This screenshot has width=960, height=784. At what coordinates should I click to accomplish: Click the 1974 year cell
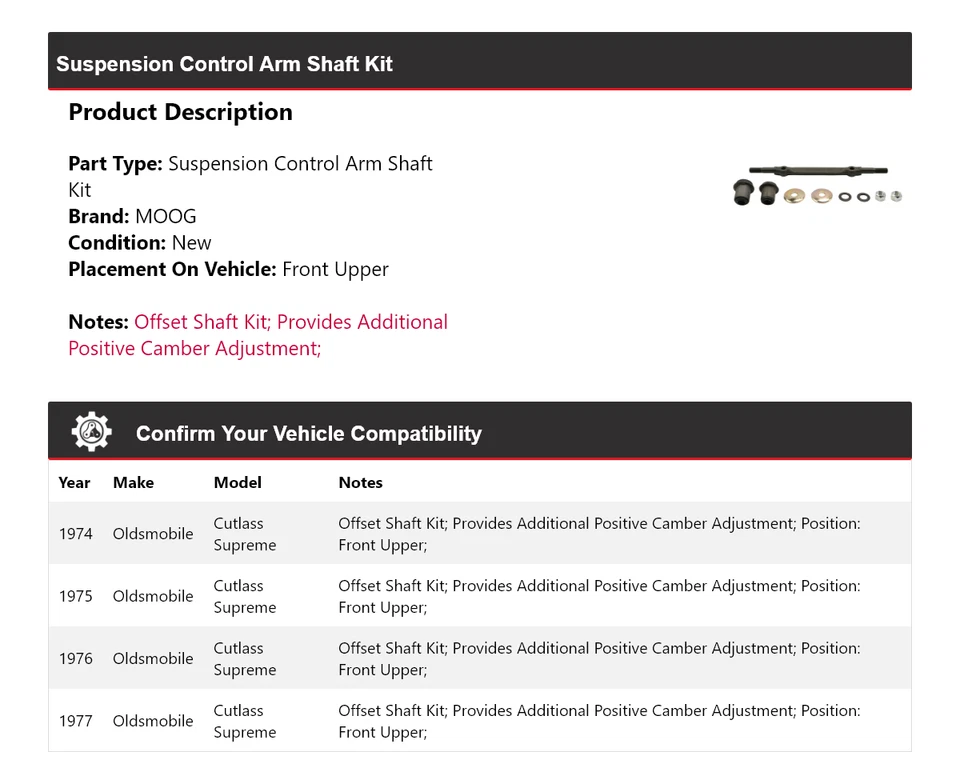75,534
